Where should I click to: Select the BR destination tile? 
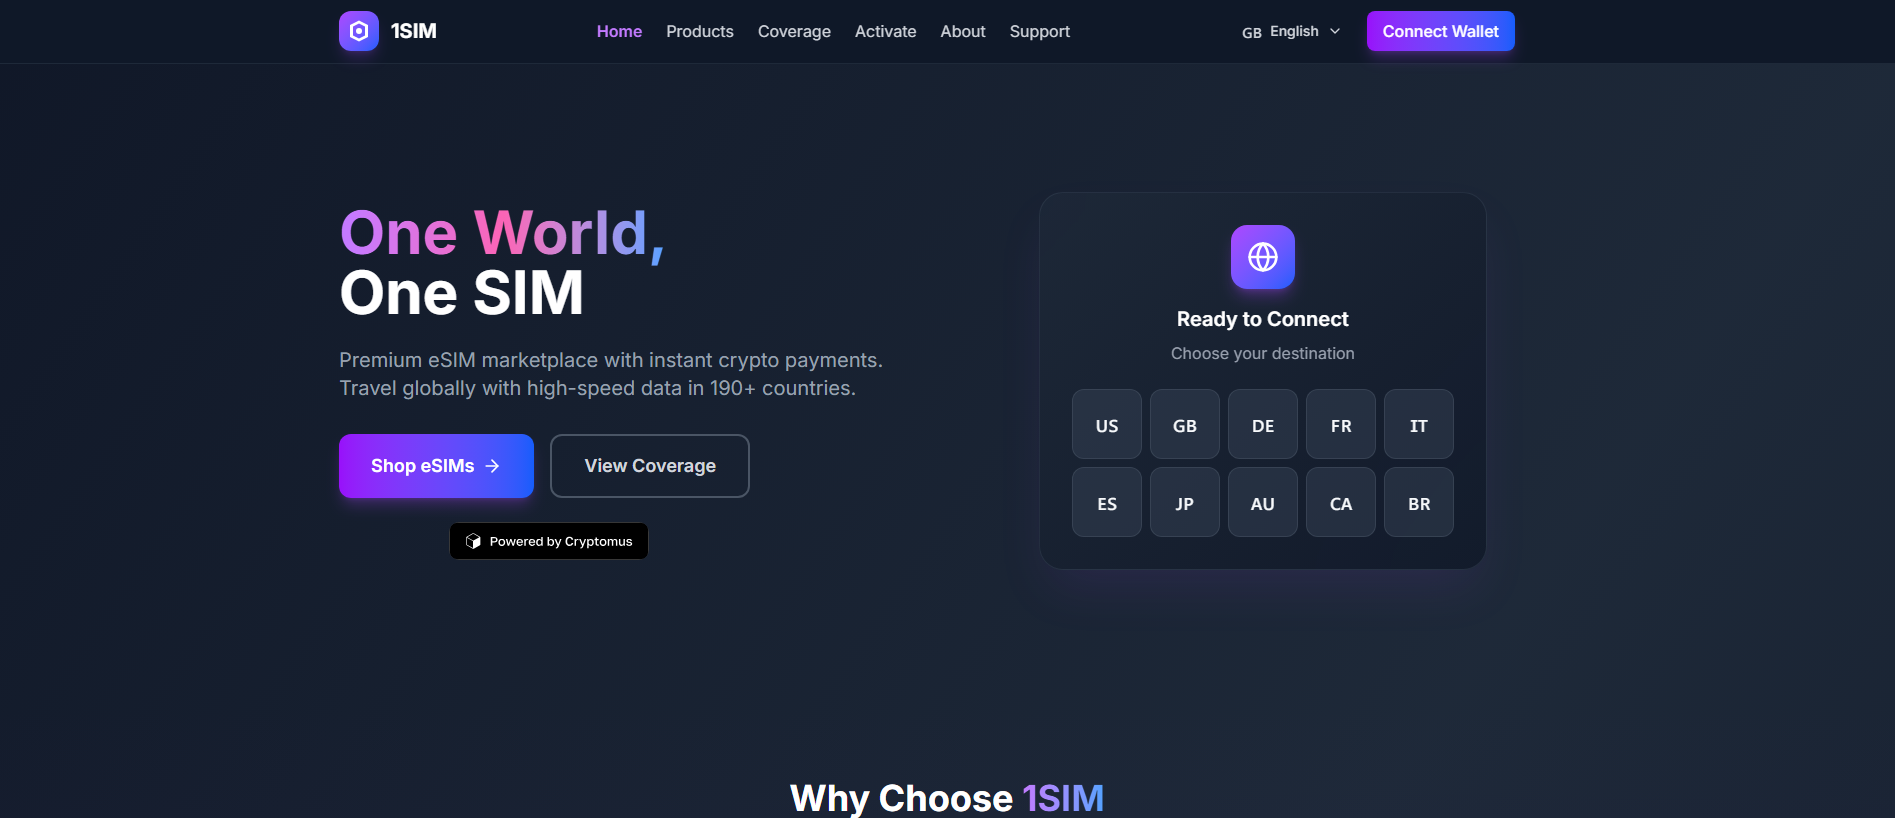click(1419, 502)
